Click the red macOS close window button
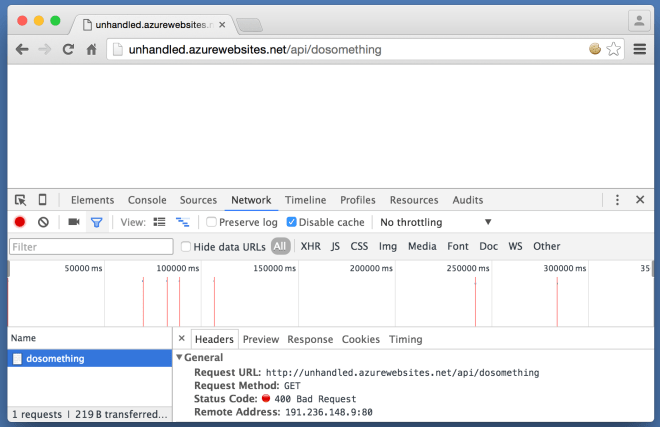Image resolution: width=660 pixels, height=427 pixels. (22, 20)
